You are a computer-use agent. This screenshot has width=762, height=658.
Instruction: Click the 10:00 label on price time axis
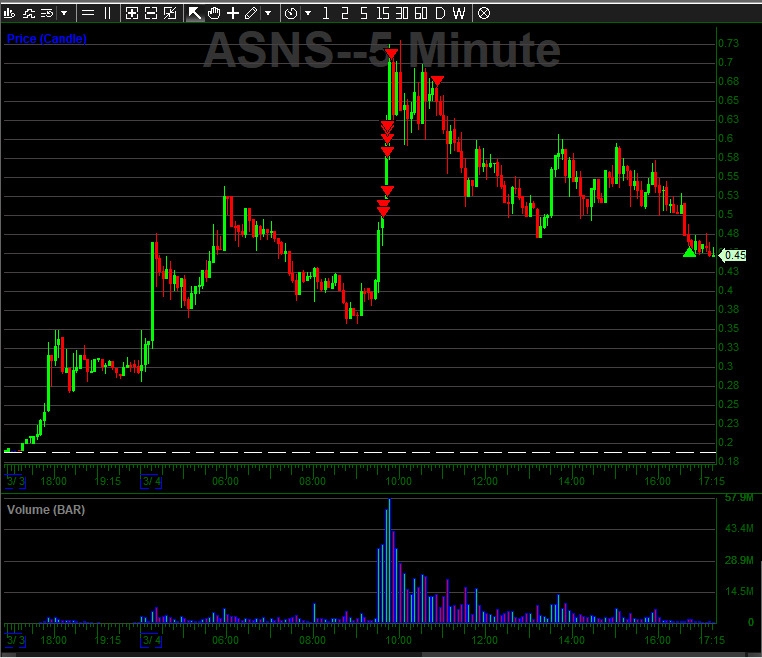tap(398, 482)
